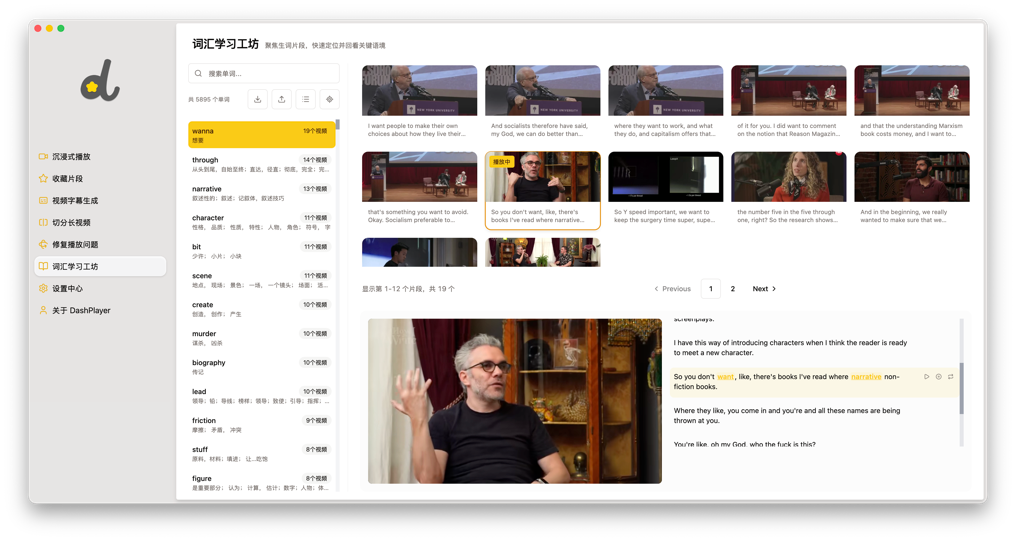Image resolution: width=1016 pixels, height=541 pixels.
Task: Click the magnifier icon in the search box
Action: (198, 73)
